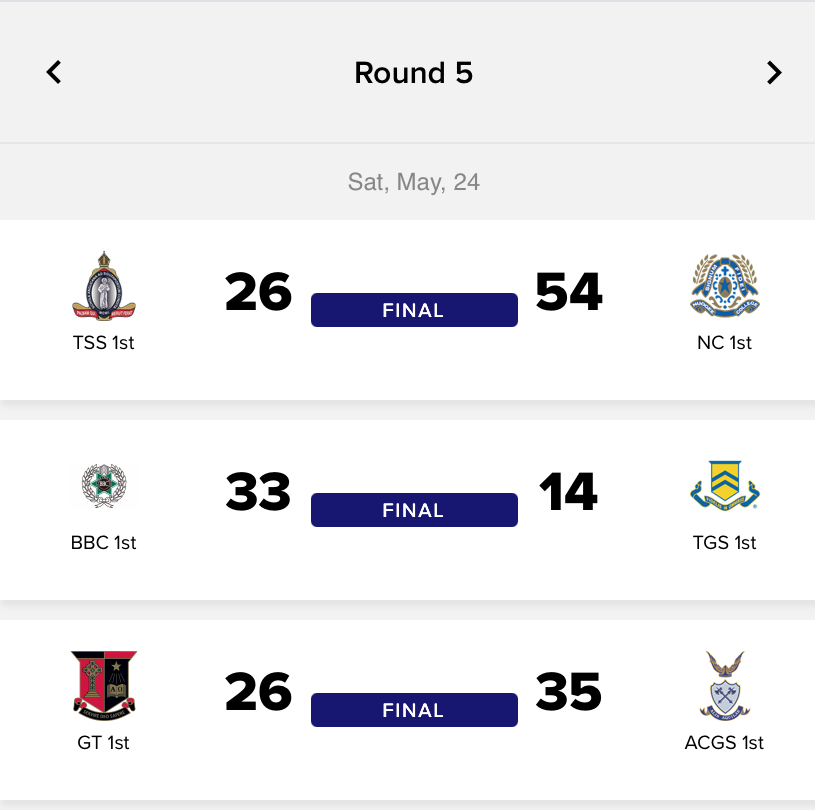Click FINAL badge for BBC vs TGS match
The image size is (815, 810).
[x=414, y=510]
